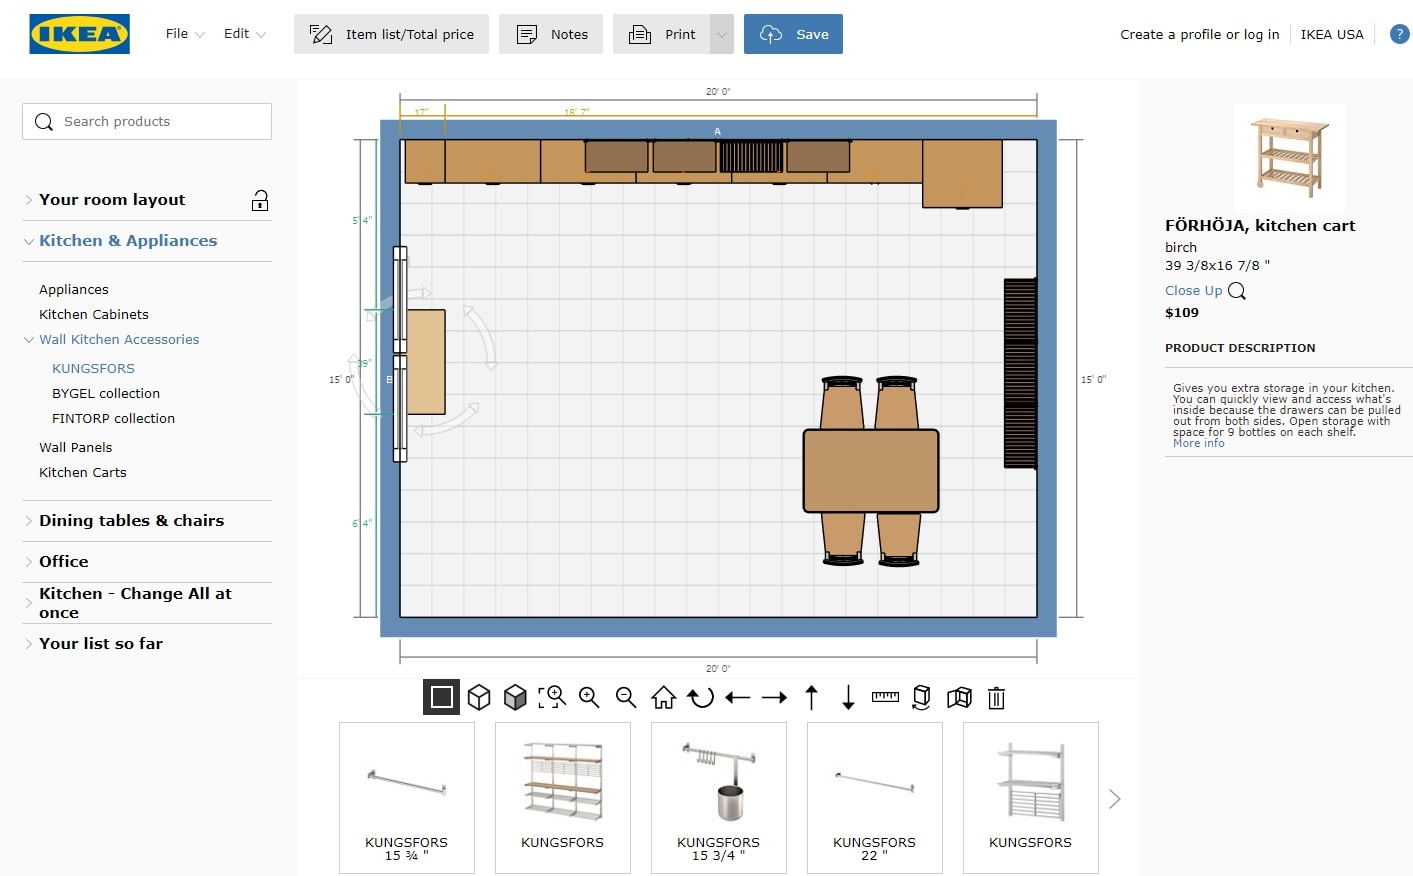
Task: Click the rotate item icon
Action: (922, 697)
